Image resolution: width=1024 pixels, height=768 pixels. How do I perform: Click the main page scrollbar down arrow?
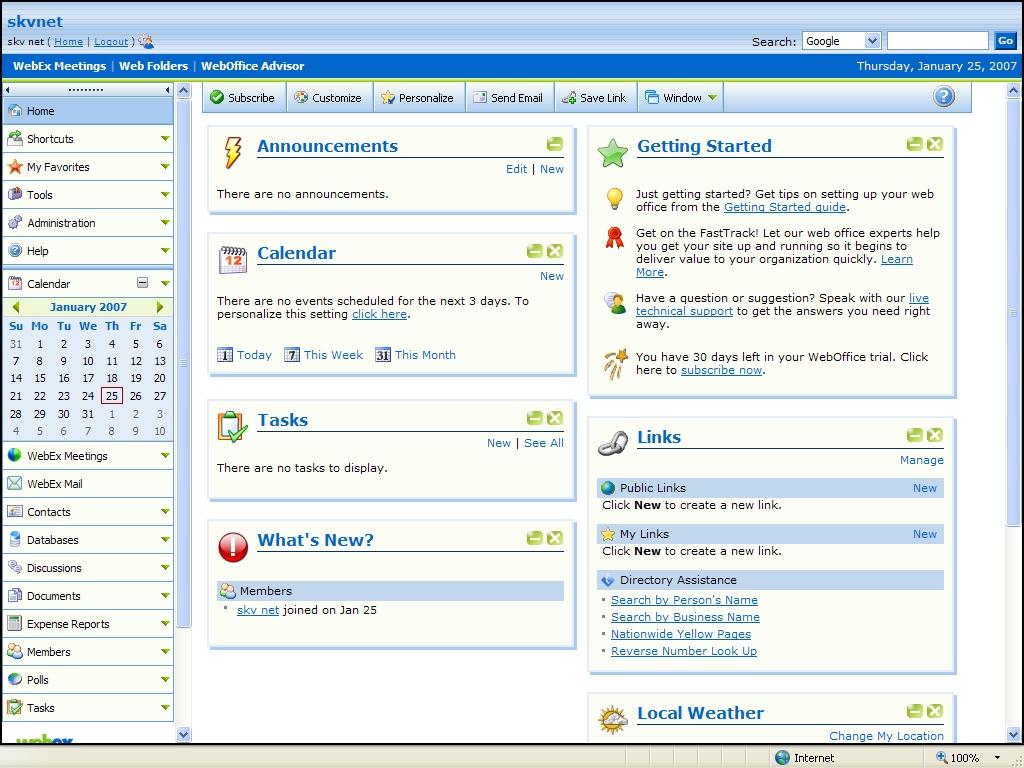(x=1013, y=734)
